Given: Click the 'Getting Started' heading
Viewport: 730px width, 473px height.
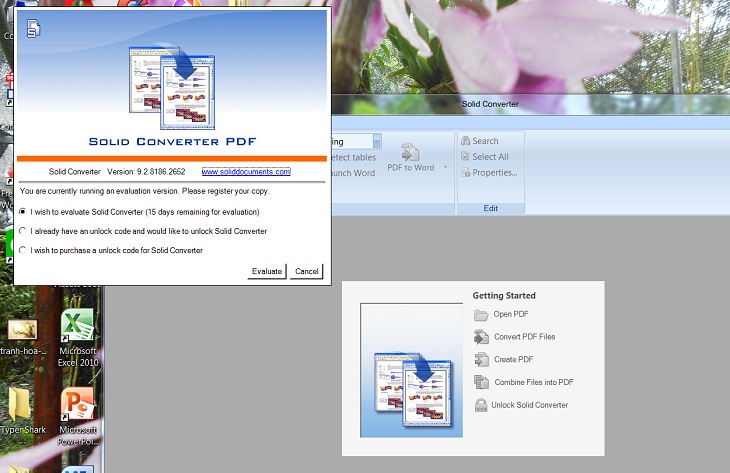Looking at the screenshot, I should click(504, 296).
